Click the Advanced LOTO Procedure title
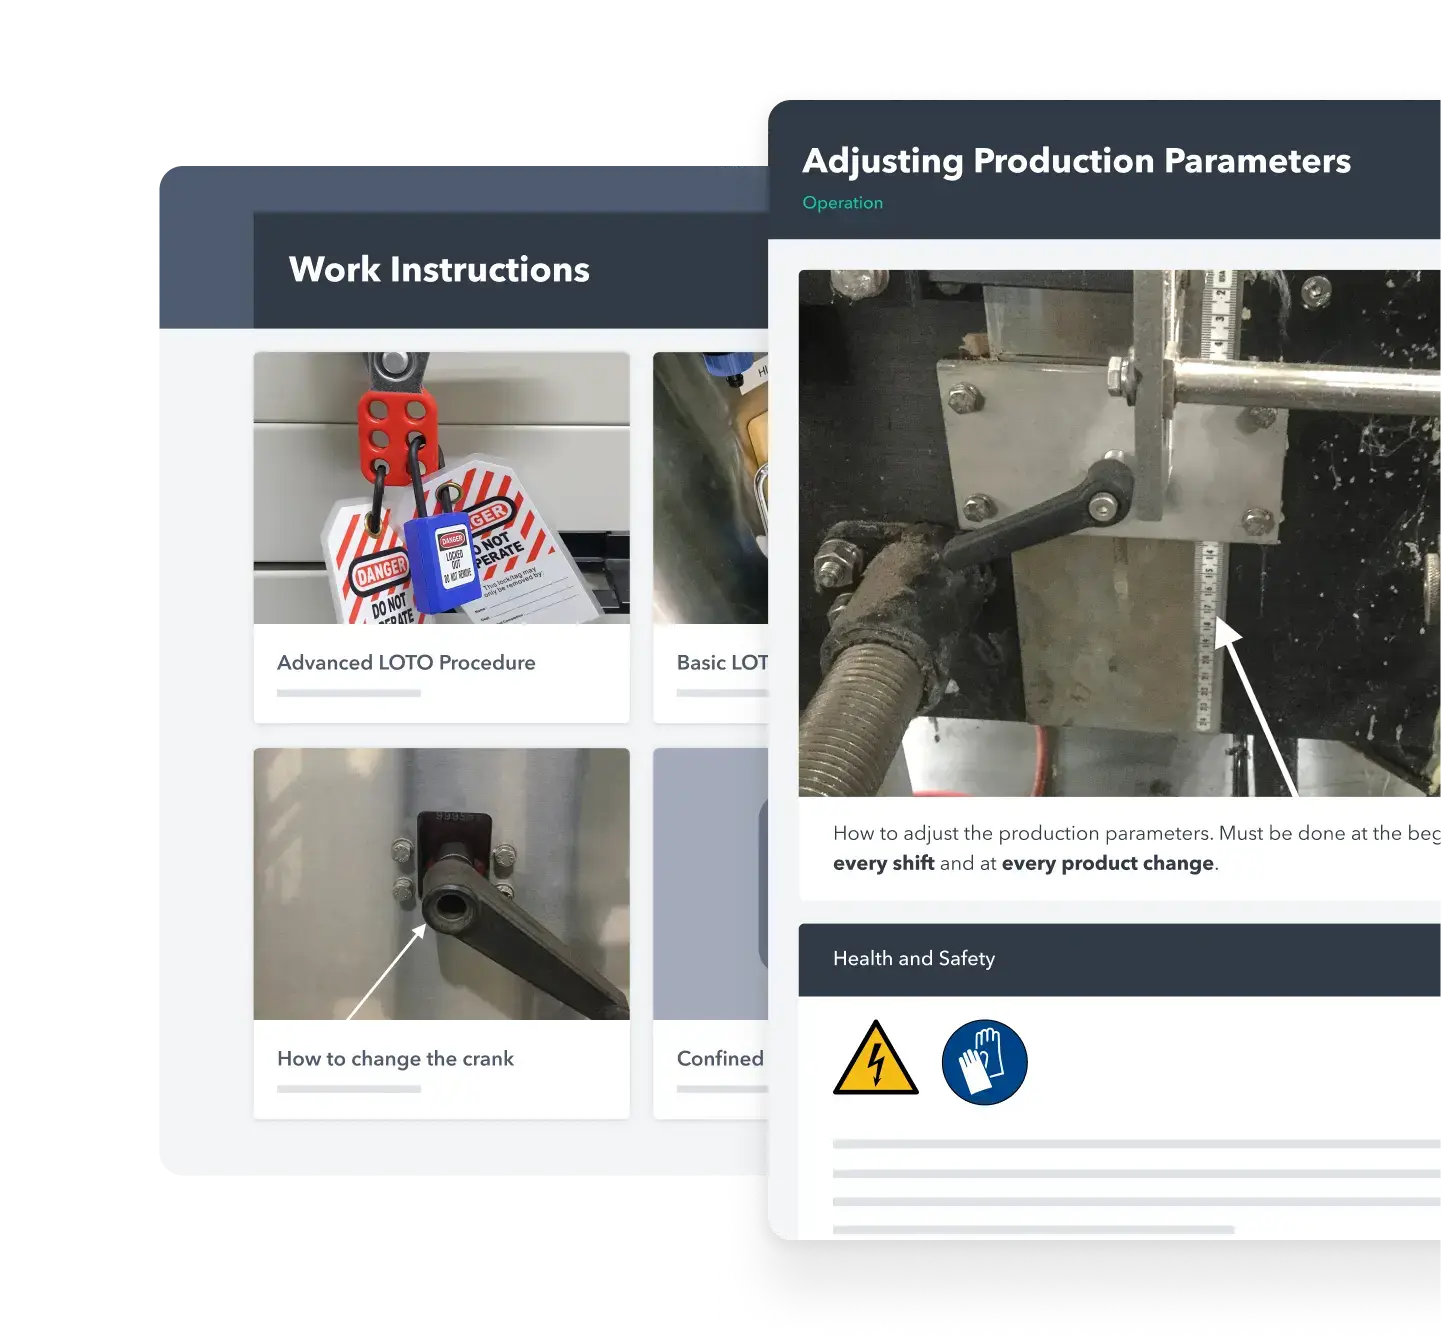Screen dimensions: 1441x1340 406,663
